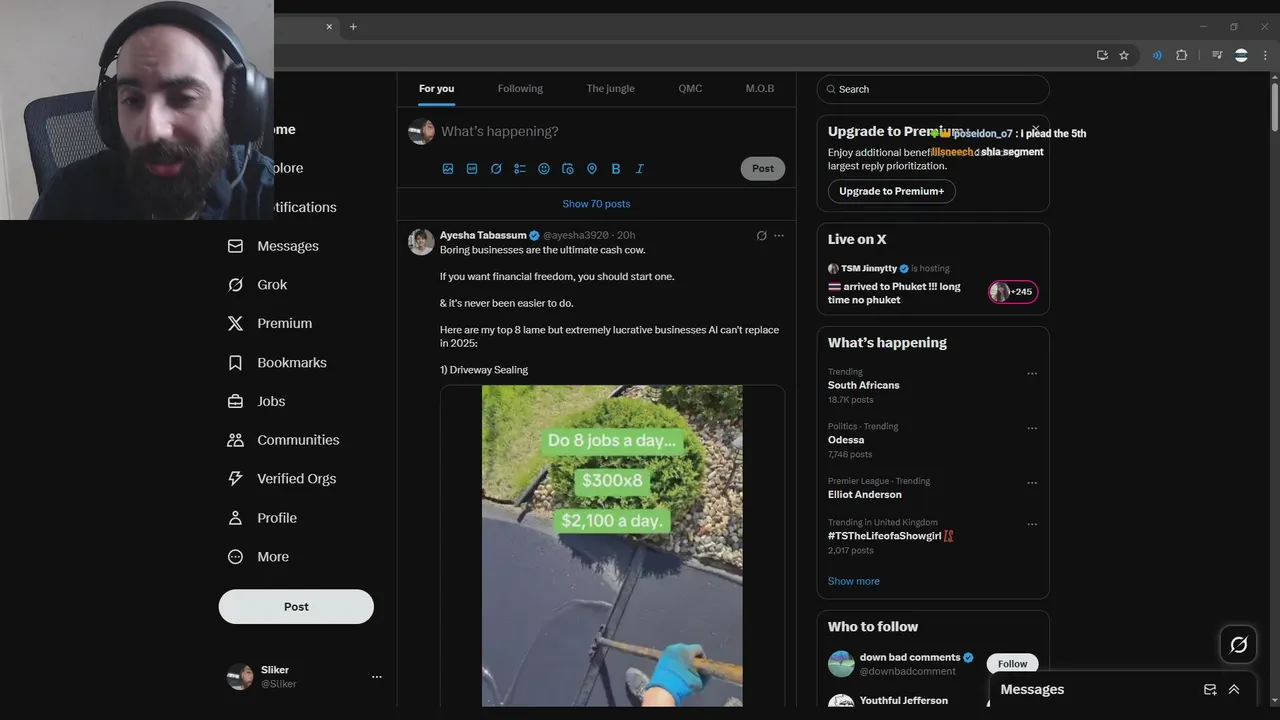The image size is (1280, 720).
Task: Click Upgrade to Premium+ button
Action: 891,191
